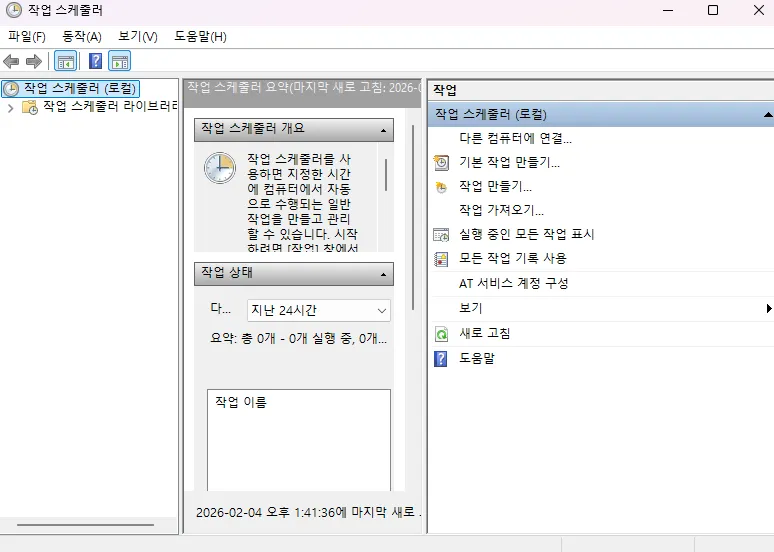Select 작업 스케줄러 라이브러리 tree item
774x552 pixels.
point(110,106)
